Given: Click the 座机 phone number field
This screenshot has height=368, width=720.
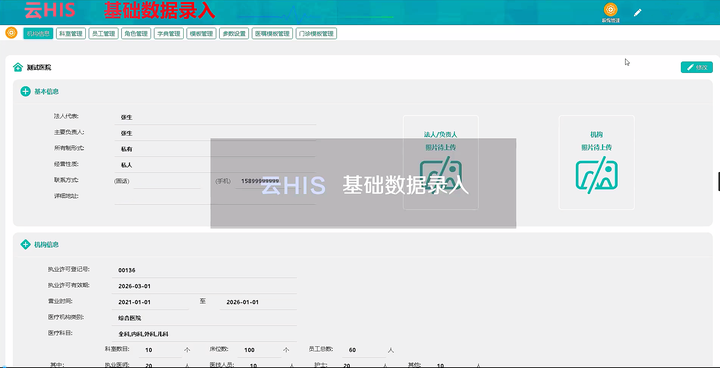Looking at the screenshot, I should tap(167, 181).
